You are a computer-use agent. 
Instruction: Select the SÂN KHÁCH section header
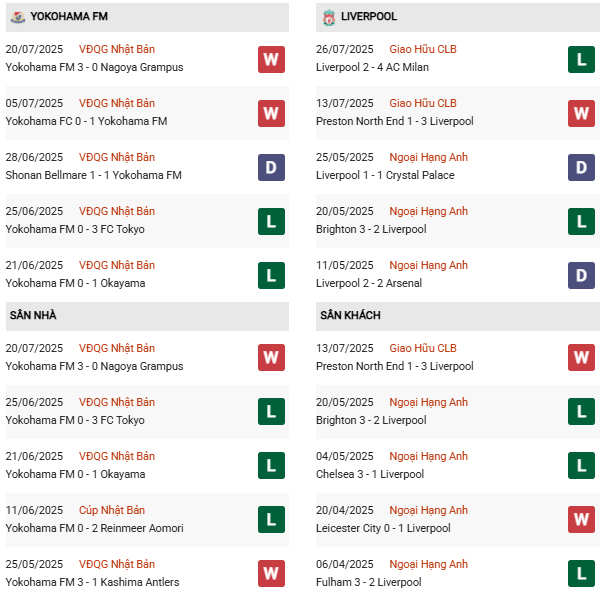(350, 316)
